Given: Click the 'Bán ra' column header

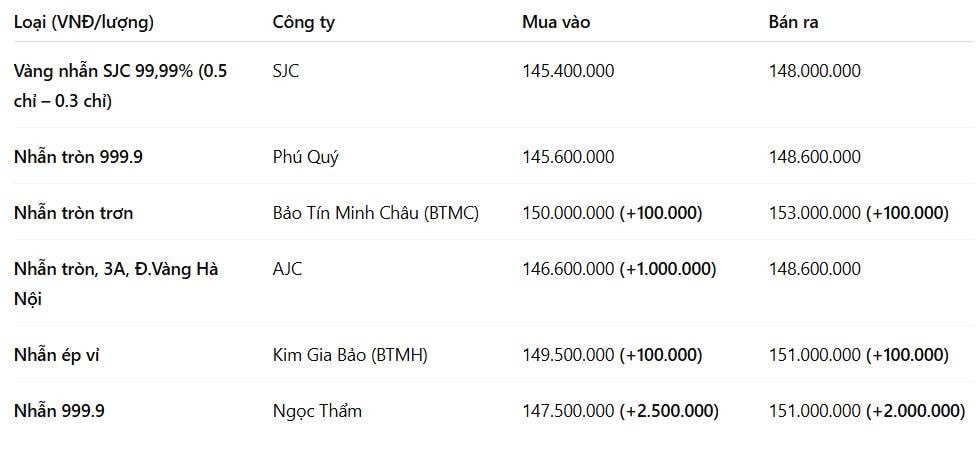Looking at the screenshot, I should [793, 22].
